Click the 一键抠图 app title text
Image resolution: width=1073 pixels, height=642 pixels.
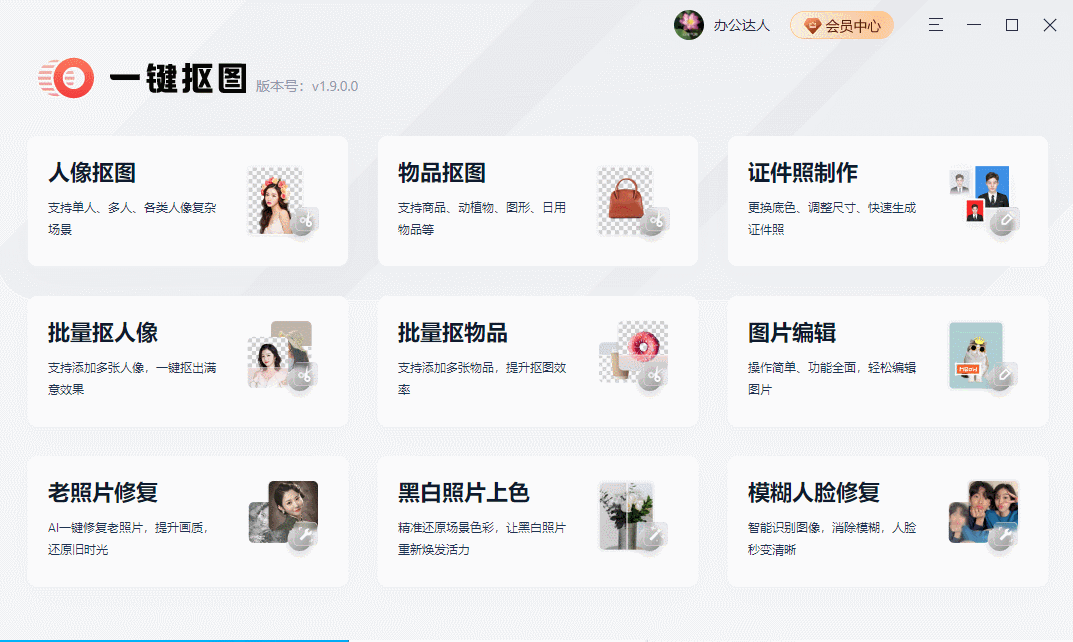click(178, 78)
